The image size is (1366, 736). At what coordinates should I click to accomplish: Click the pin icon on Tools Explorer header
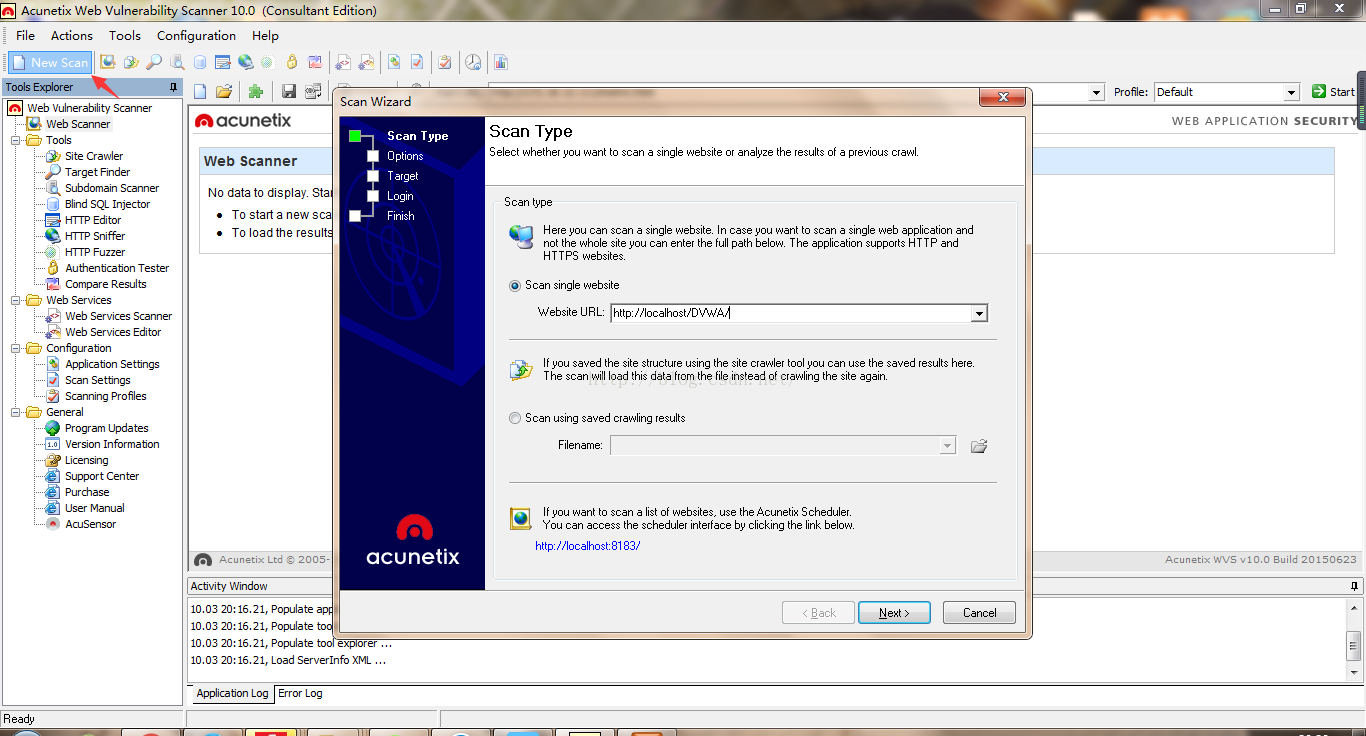[174, 88]
